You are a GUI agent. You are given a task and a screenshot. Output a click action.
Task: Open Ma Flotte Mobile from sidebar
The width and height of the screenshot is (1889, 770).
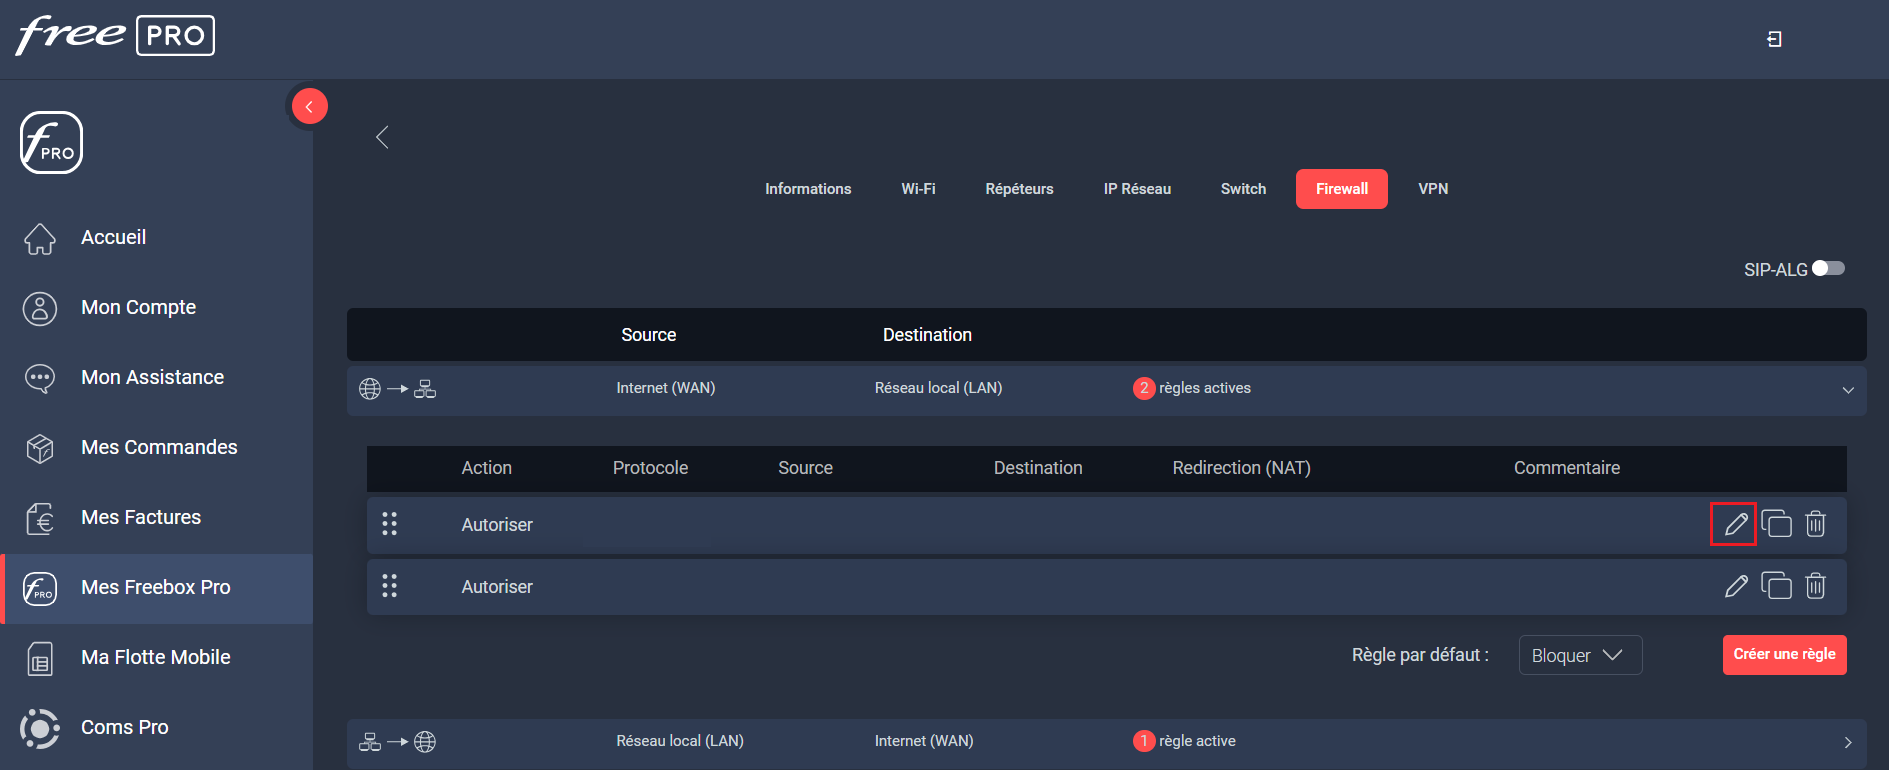155,658
